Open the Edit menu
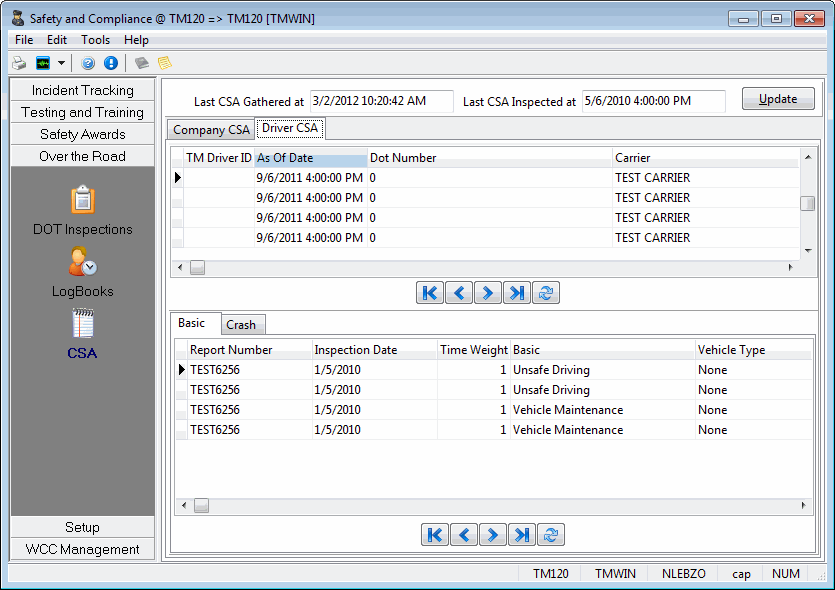835x590 pixels. [x=56, y=40]
